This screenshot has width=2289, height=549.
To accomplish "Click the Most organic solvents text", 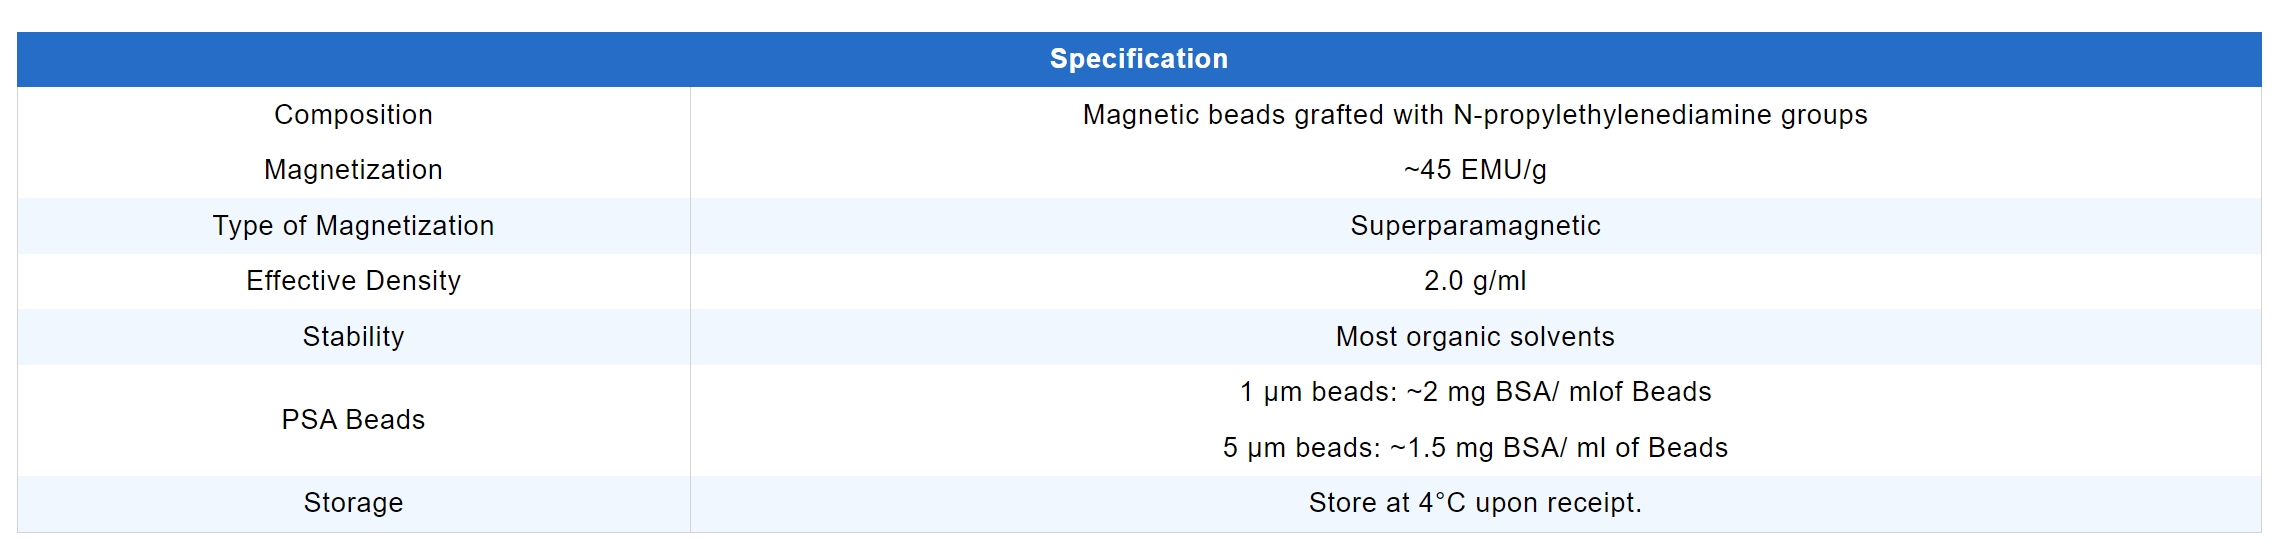I will pos(1475,337).
